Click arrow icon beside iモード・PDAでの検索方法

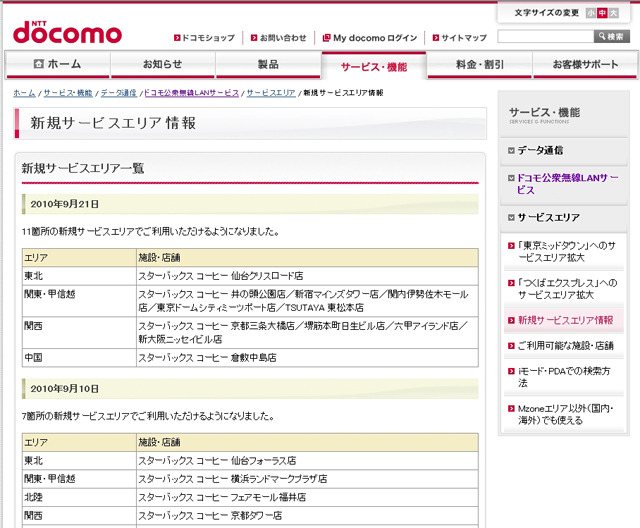point(511,371)
